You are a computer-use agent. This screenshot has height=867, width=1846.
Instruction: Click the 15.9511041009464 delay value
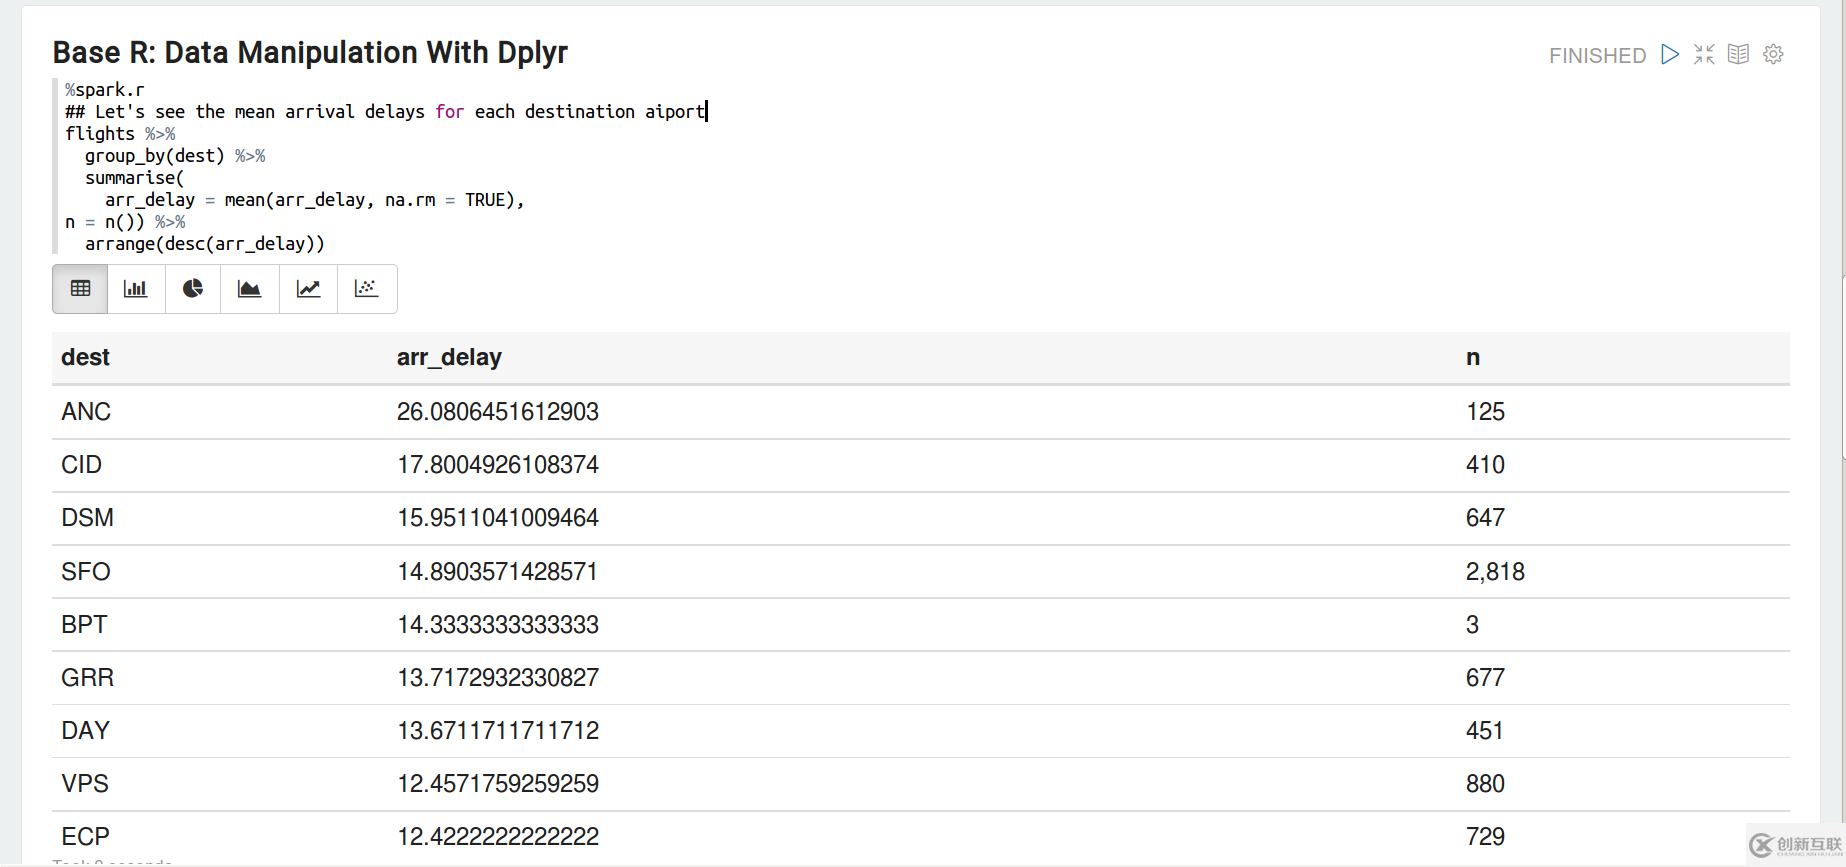tap(498, 517)
